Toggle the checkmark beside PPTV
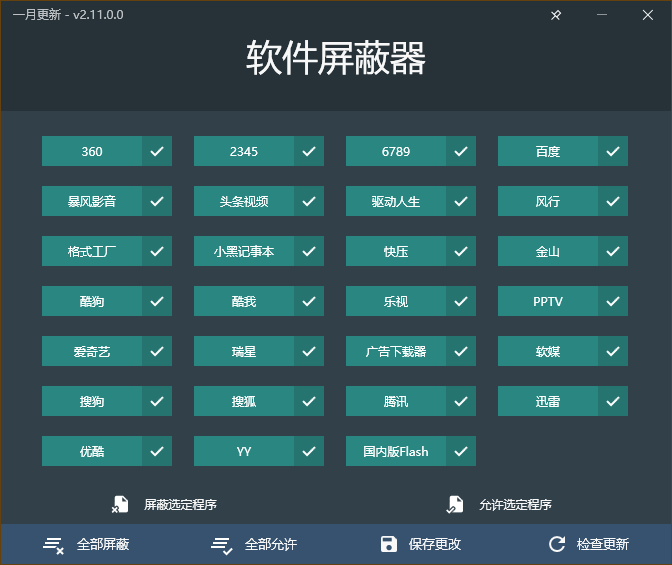This screenshot has width=672, height=565. coord(613,301)
